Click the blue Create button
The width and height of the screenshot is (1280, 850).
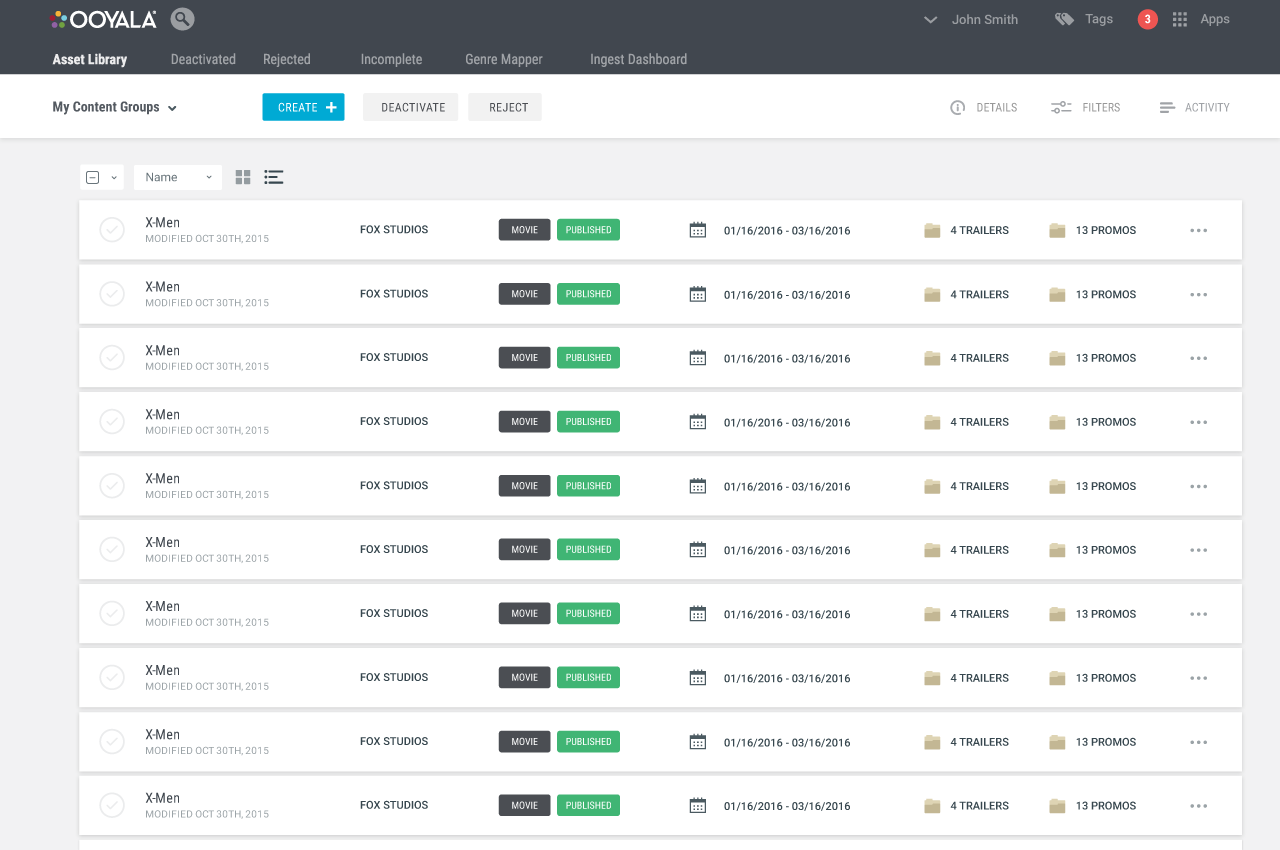(303, 107)
